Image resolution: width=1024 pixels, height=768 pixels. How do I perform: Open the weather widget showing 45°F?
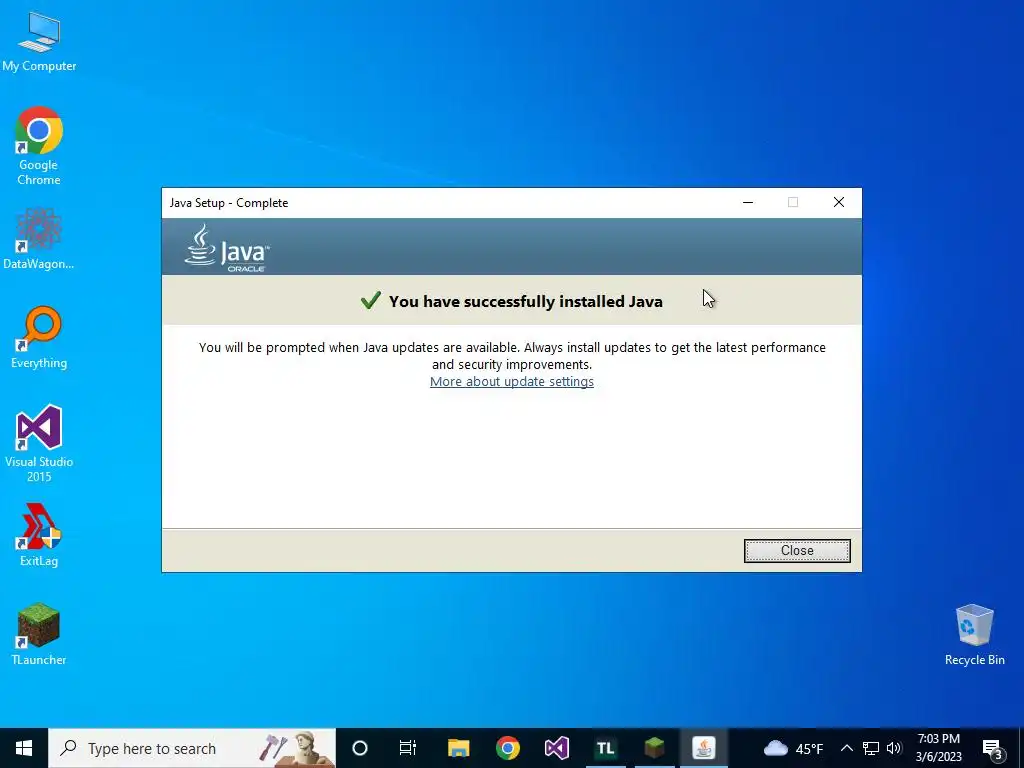(x=793, y=748)
